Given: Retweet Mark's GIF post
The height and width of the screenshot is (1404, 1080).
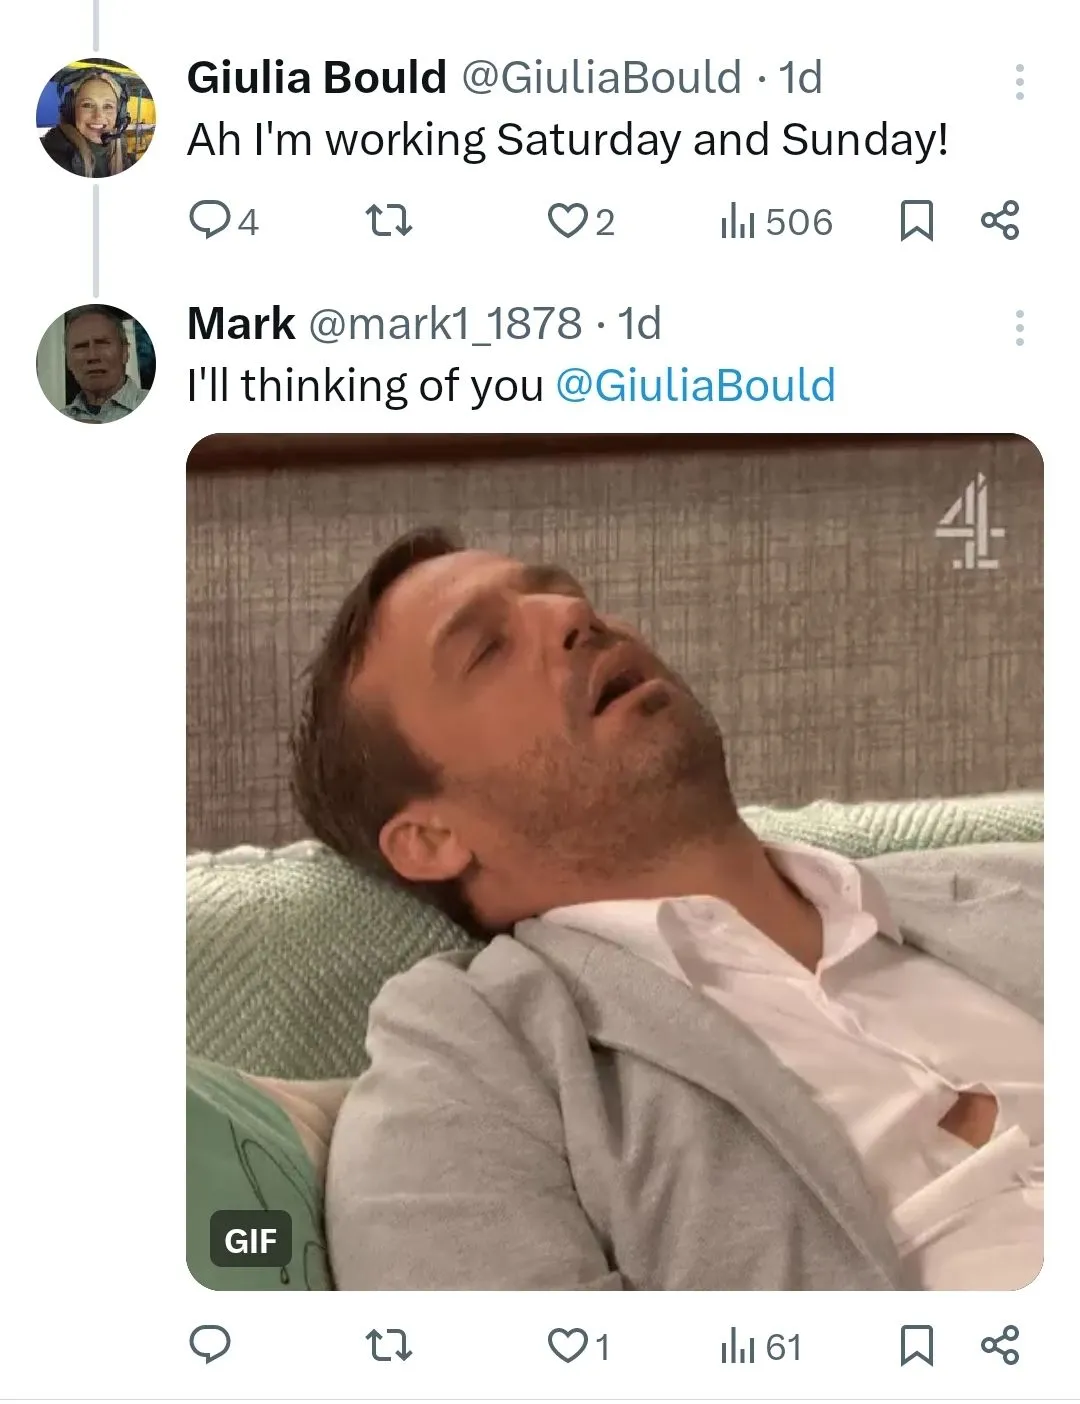Looking at the screenshot, I should point(388,1346).
